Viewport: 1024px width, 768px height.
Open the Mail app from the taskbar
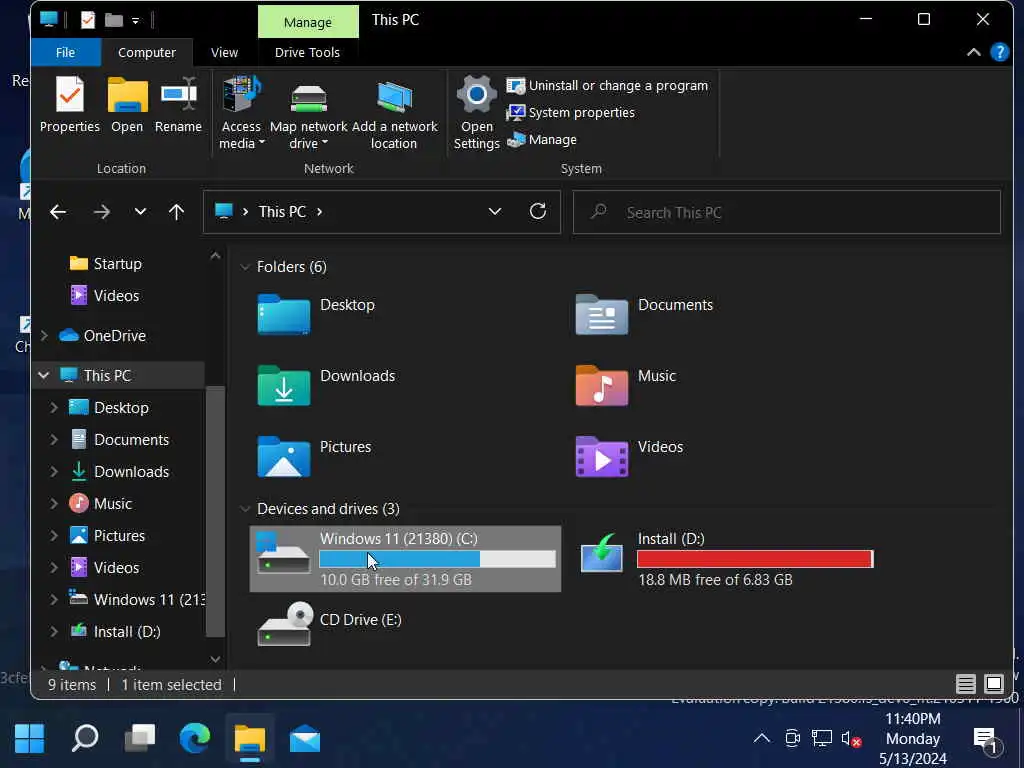304,739
